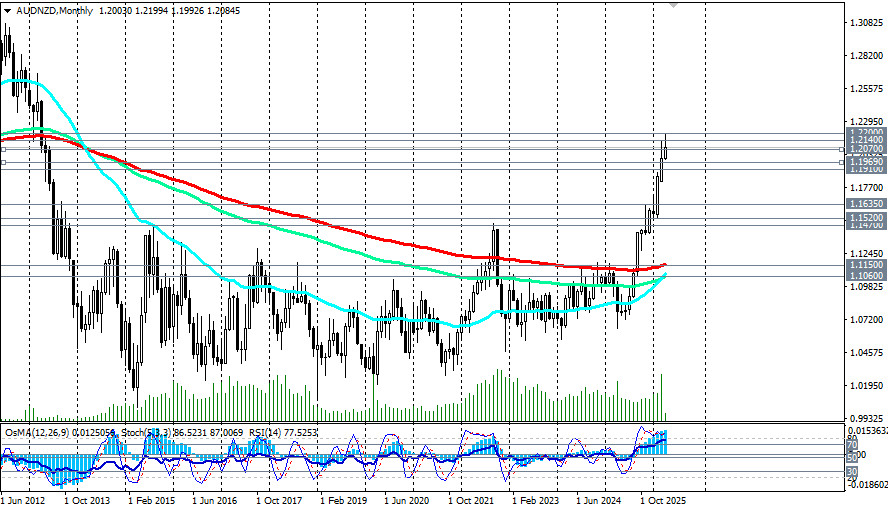Screen dimensions: 888x510
Task: Click the OsMA(12,26,9) indicator label
Action: pyautogui.click(x=37, y=432)
